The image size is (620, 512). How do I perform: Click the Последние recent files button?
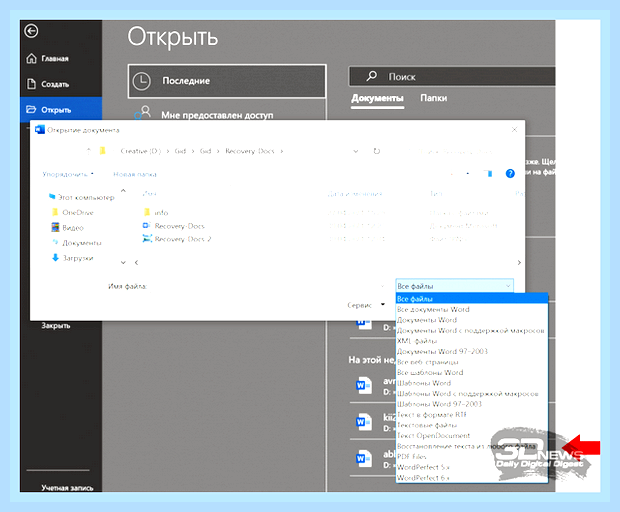(x=227, y=81)
